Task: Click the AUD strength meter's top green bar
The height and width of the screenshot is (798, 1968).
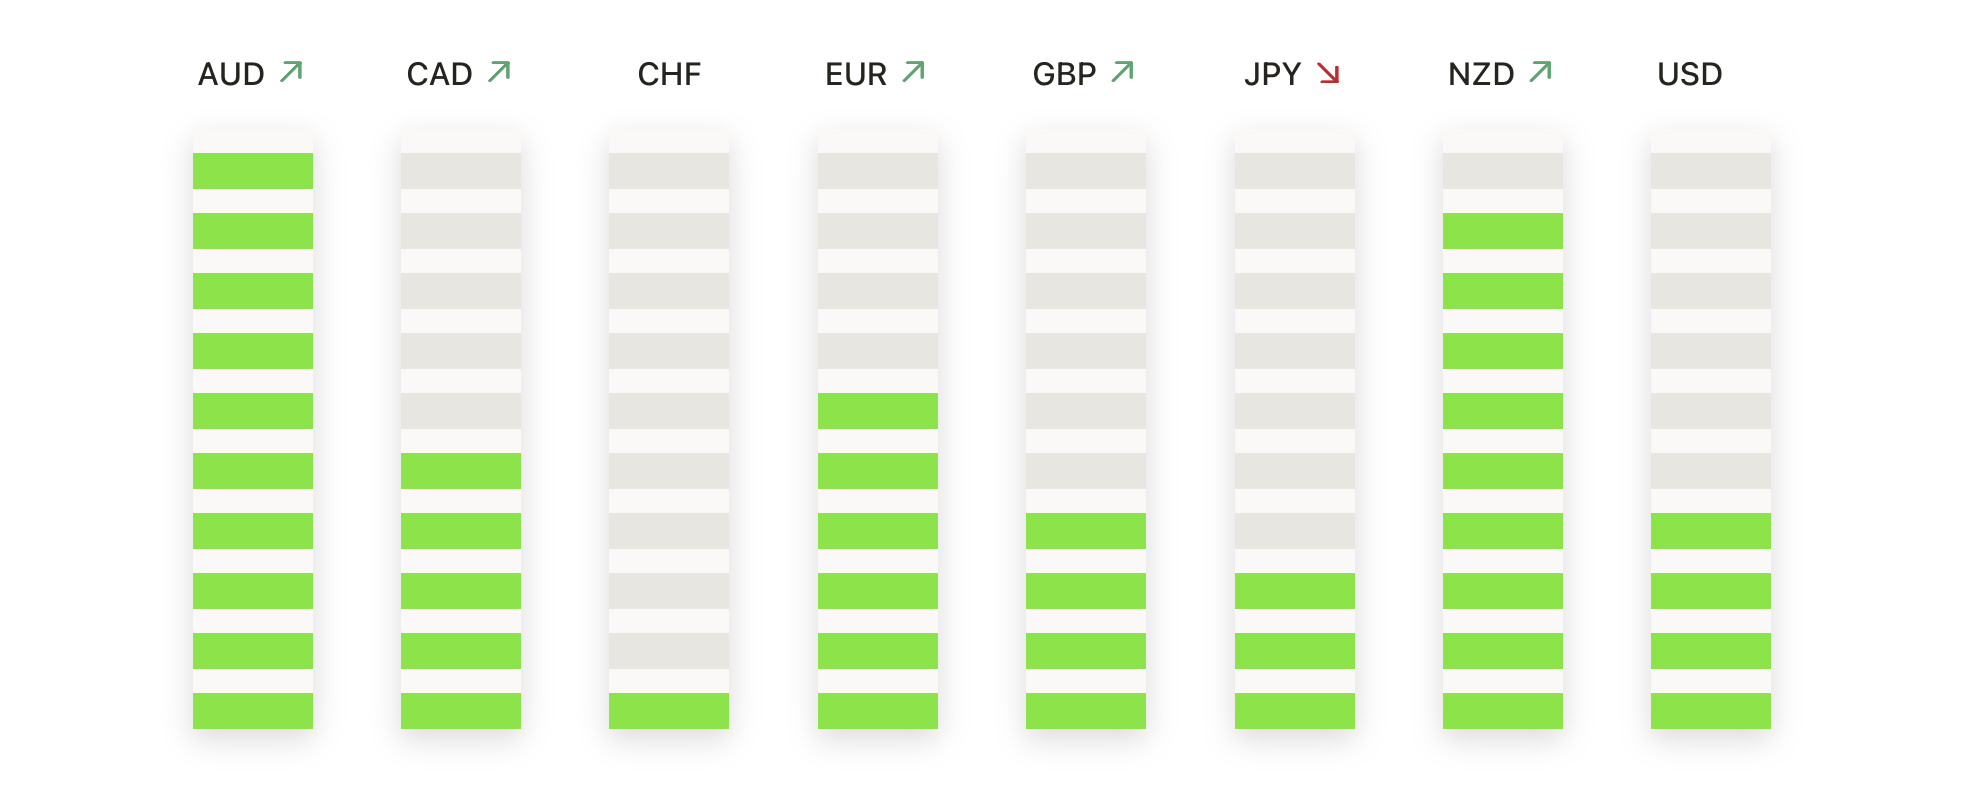Action: (x=253, y=171)
